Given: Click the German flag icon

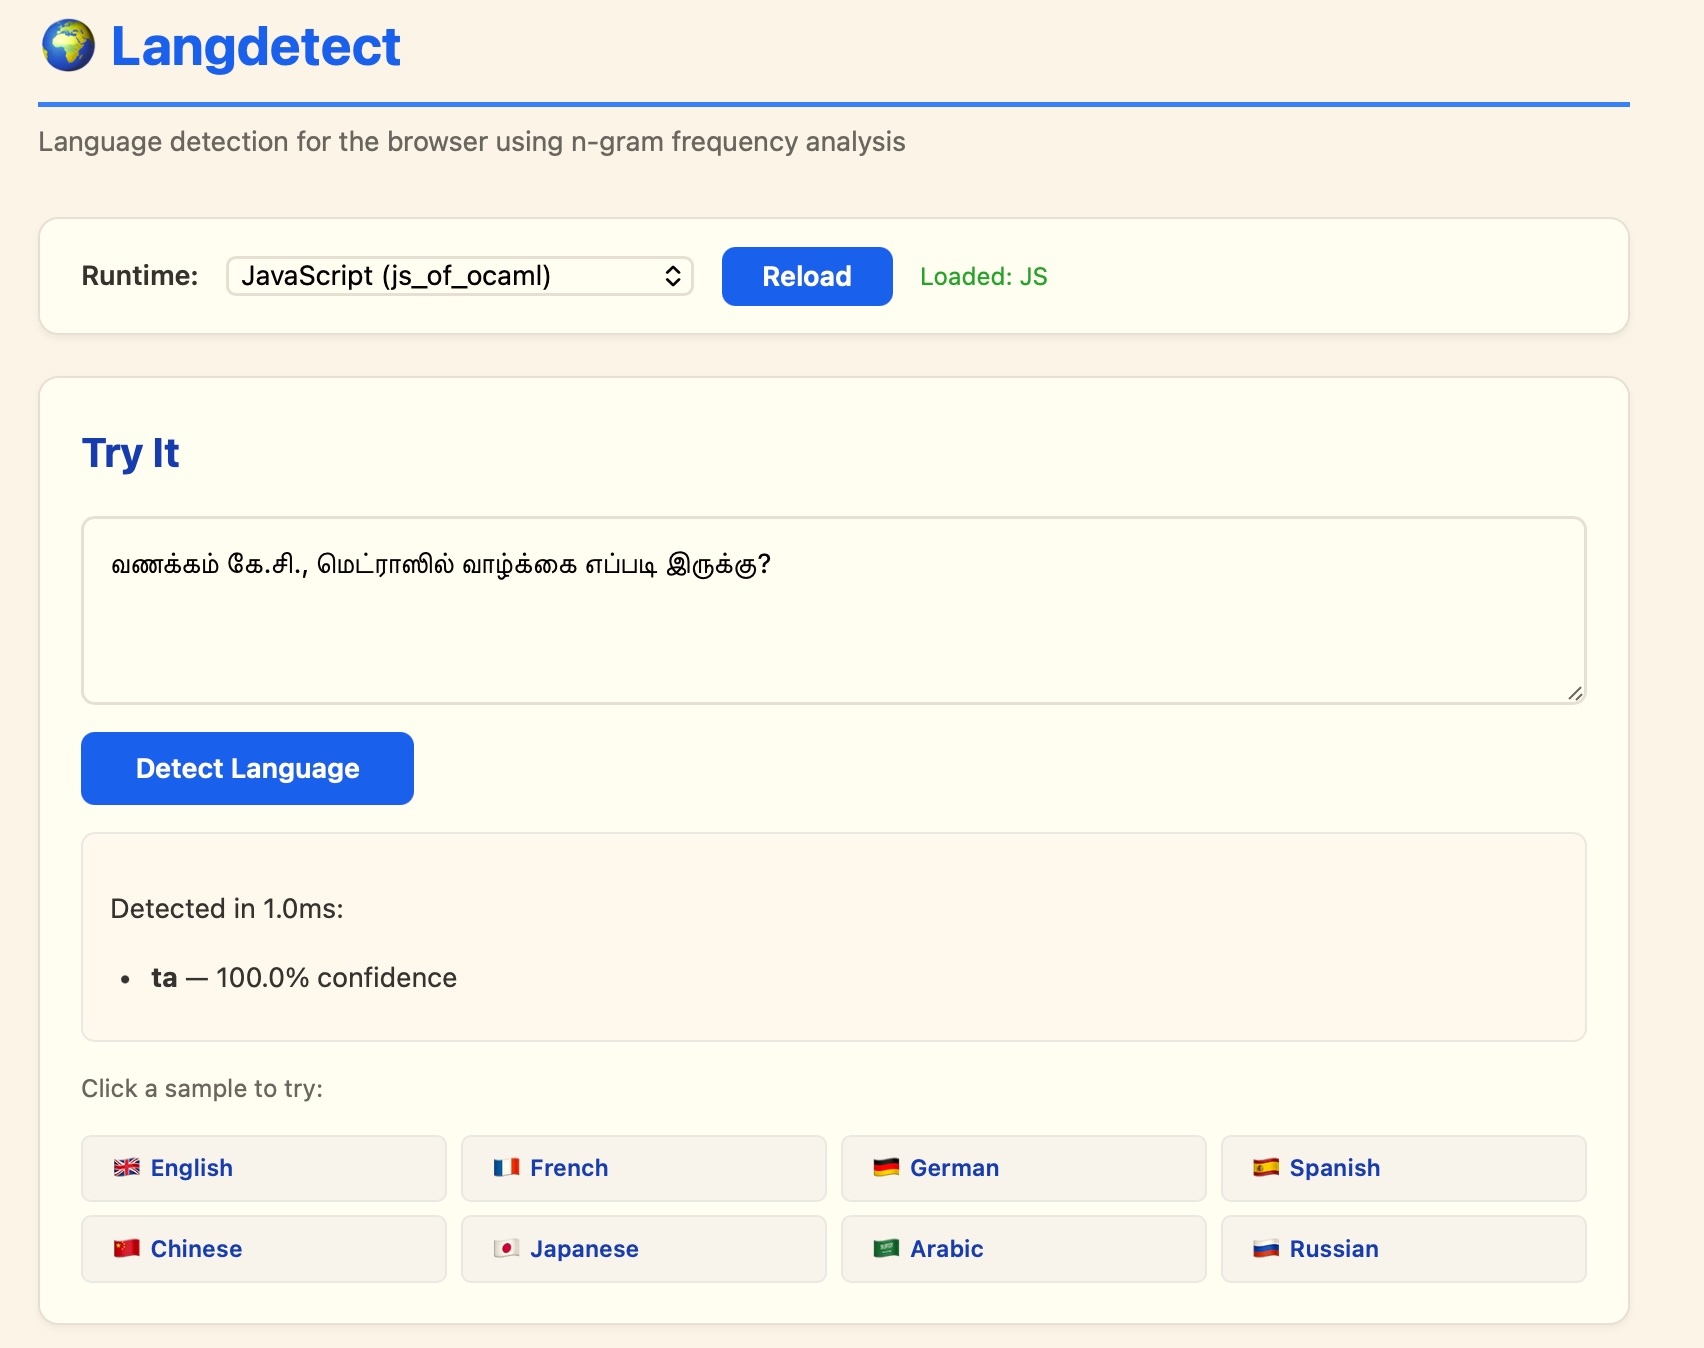Looking at the screenshot, I should coord(887,1167).
